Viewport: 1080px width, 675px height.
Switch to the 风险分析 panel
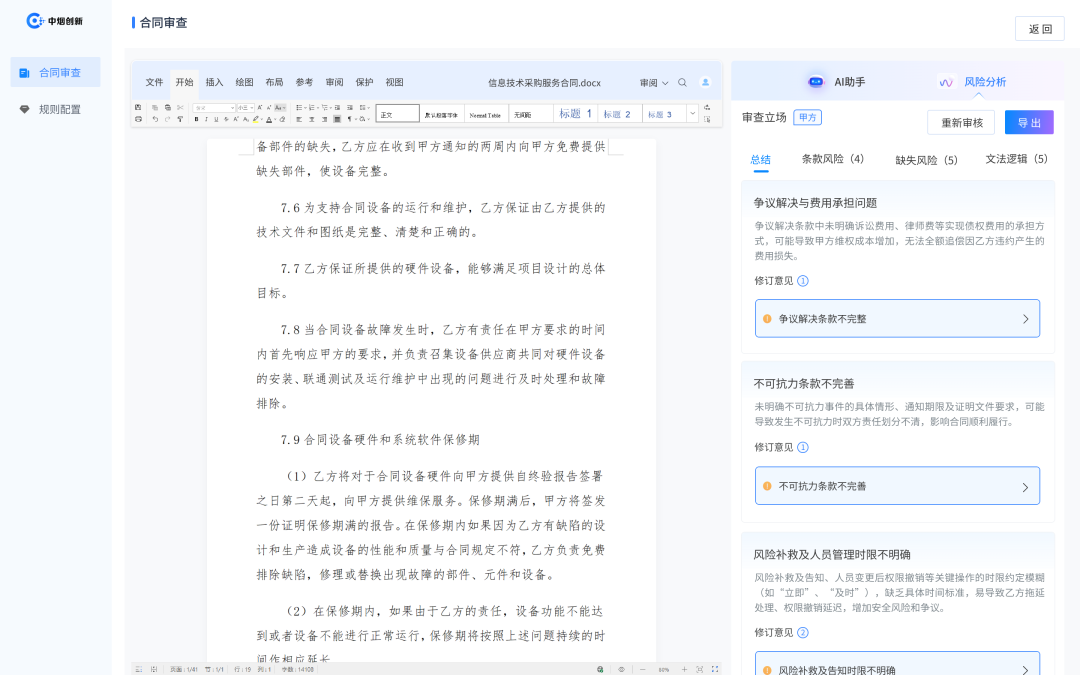[x=972, y=82]
